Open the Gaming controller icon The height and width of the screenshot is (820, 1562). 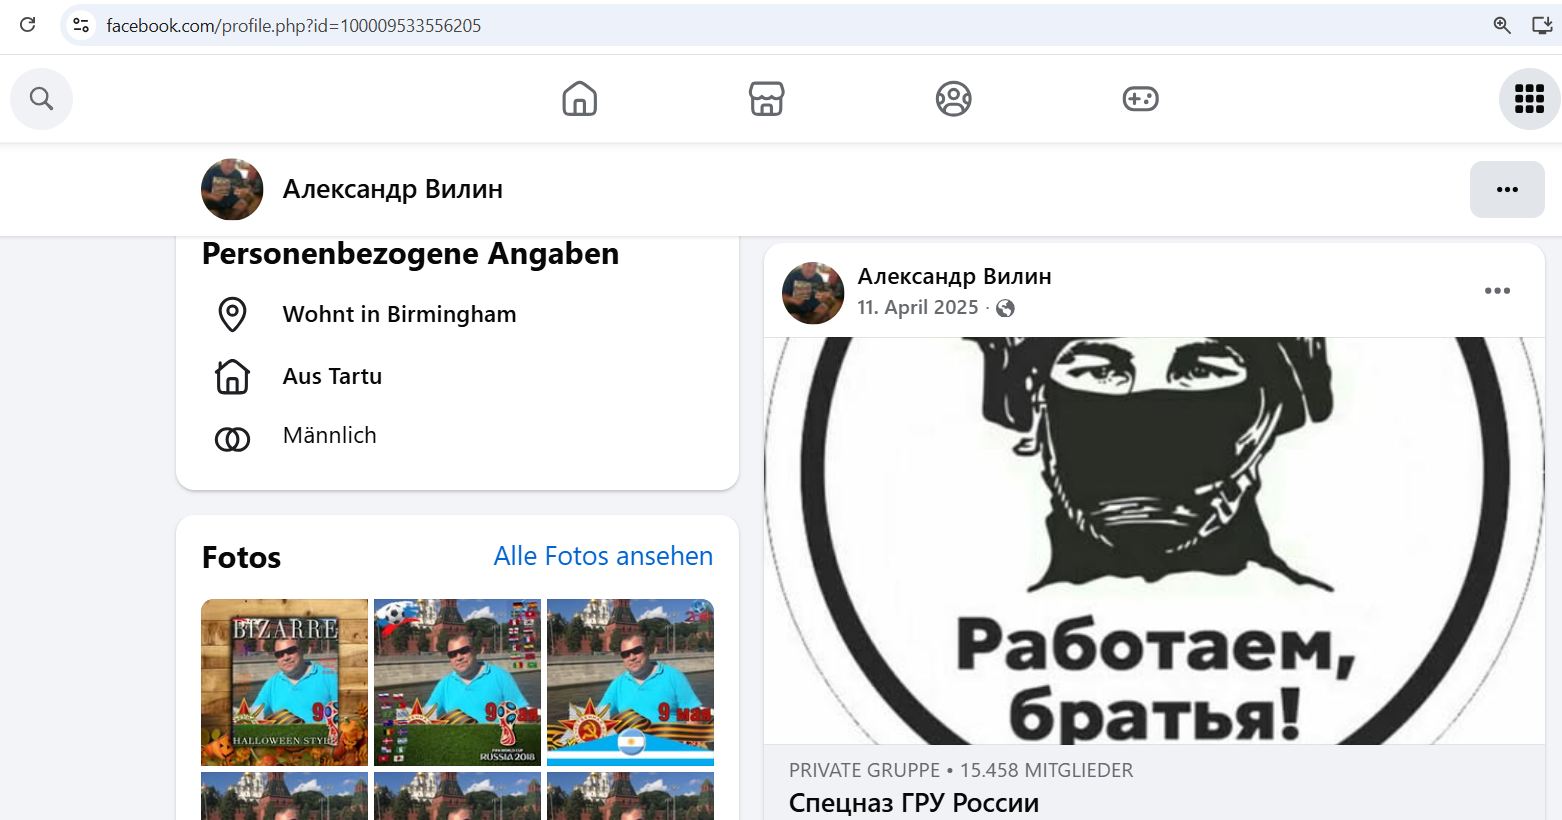tap(1140, 99)
